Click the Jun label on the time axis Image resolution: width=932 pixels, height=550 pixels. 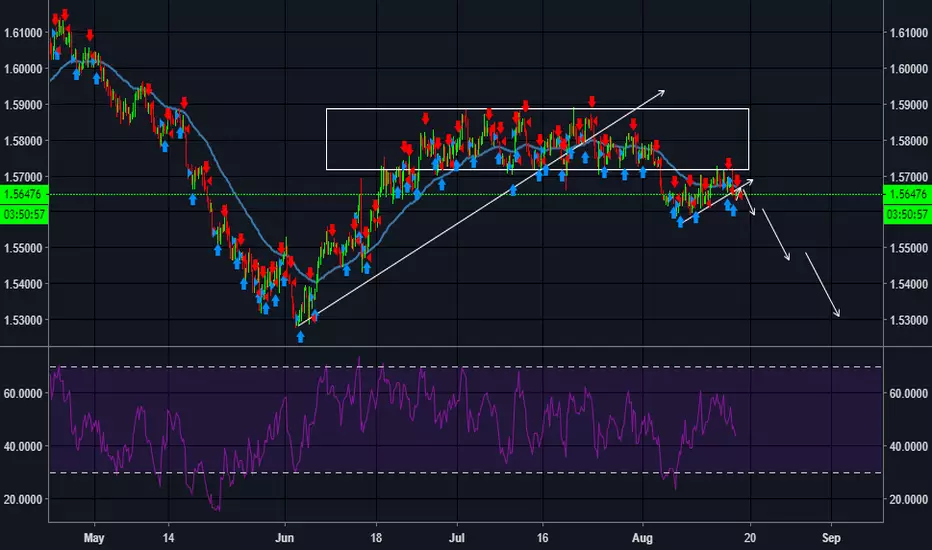[x=285, y=538]
